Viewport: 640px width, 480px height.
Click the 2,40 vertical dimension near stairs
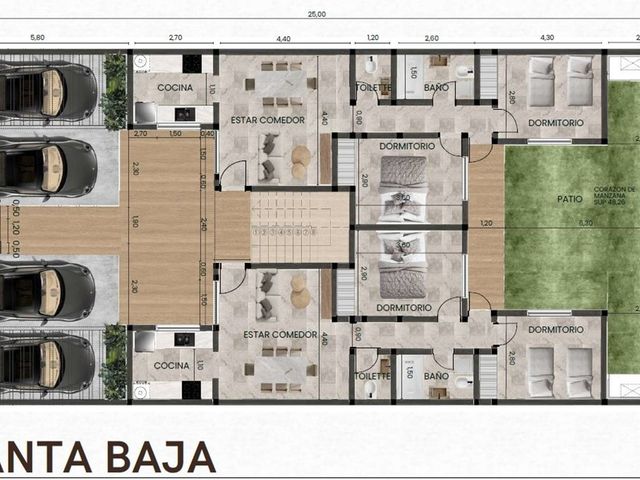(203, 224)
